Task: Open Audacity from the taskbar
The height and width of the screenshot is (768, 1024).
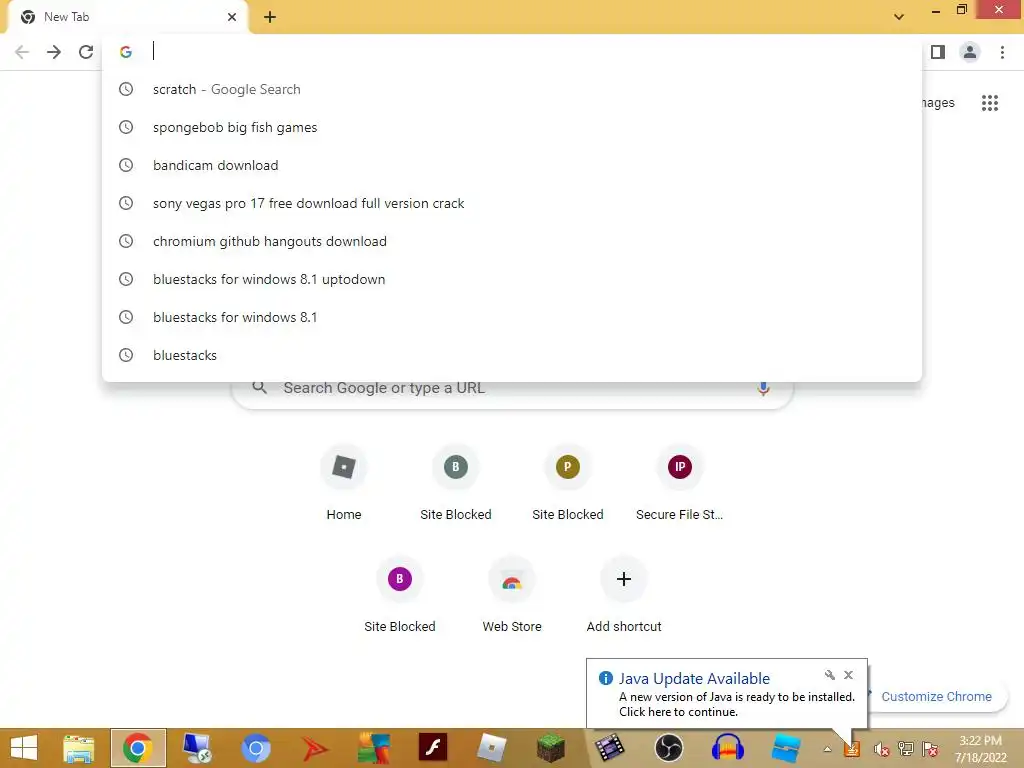Action: 728,748
